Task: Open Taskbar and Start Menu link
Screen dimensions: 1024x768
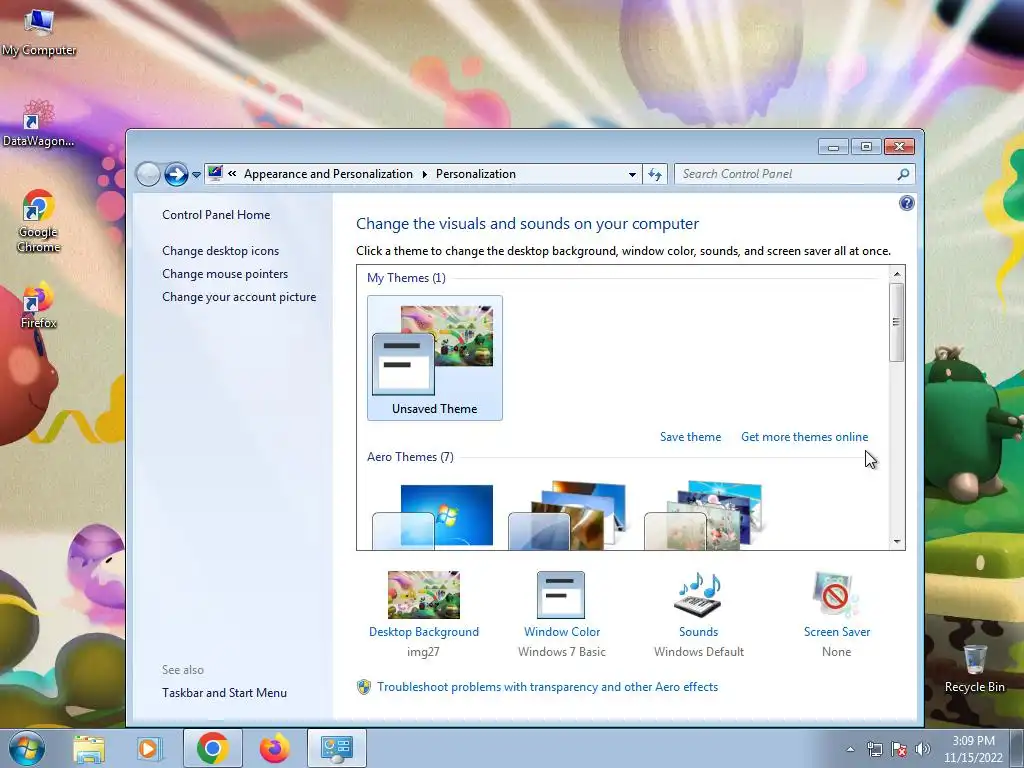Action: [224, 693]
